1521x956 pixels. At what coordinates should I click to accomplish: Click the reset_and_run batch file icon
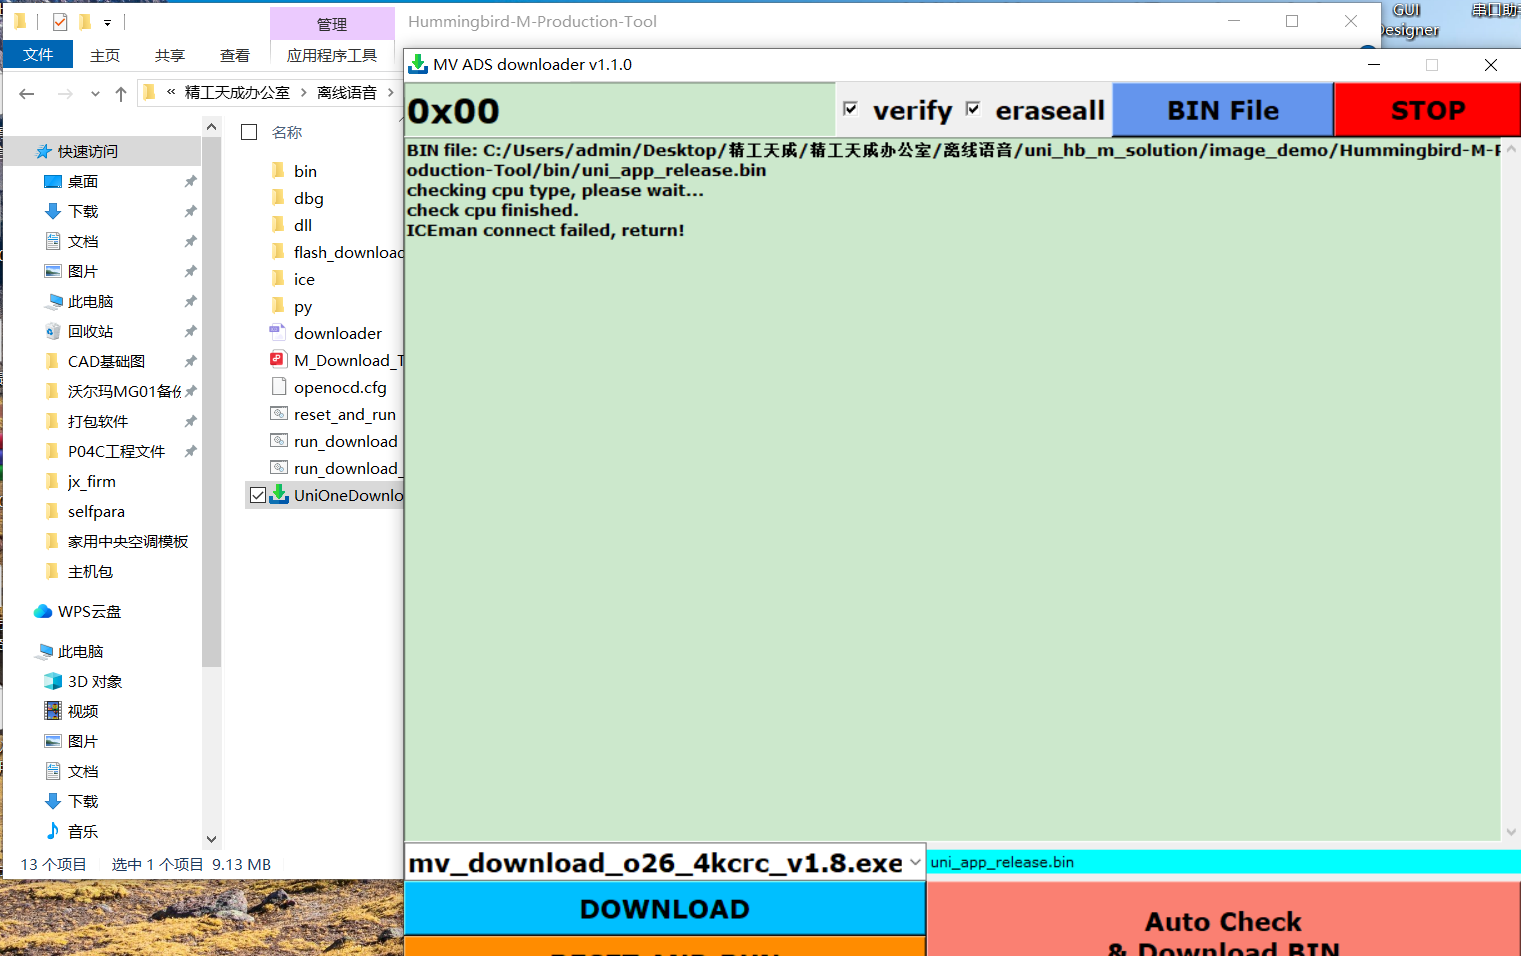[279, 414]
